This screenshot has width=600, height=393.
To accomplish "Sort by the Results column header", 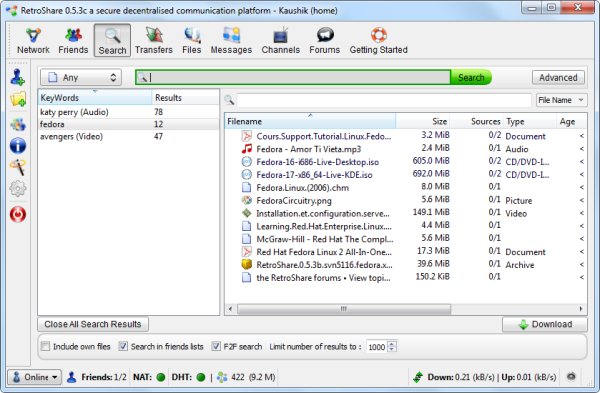I will coord(186,98).
